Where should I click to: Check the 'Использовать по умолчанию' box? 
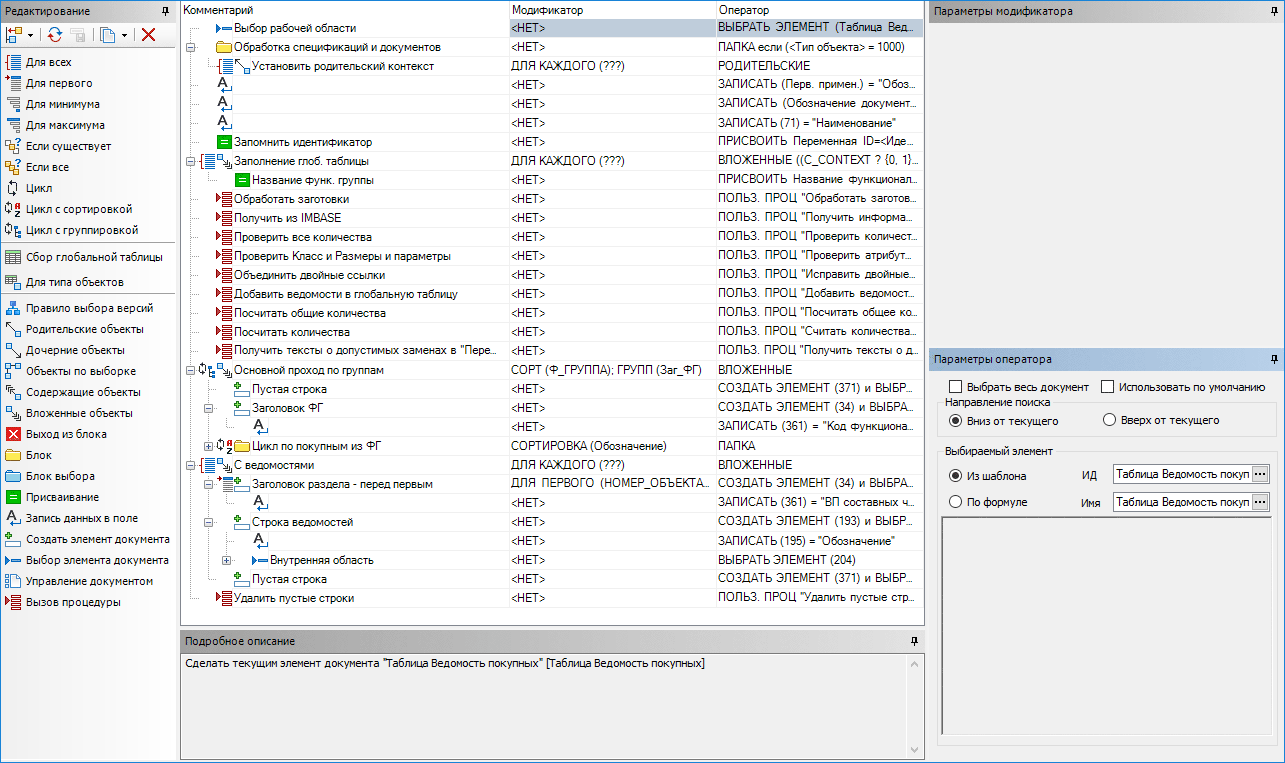point(1108,387)
